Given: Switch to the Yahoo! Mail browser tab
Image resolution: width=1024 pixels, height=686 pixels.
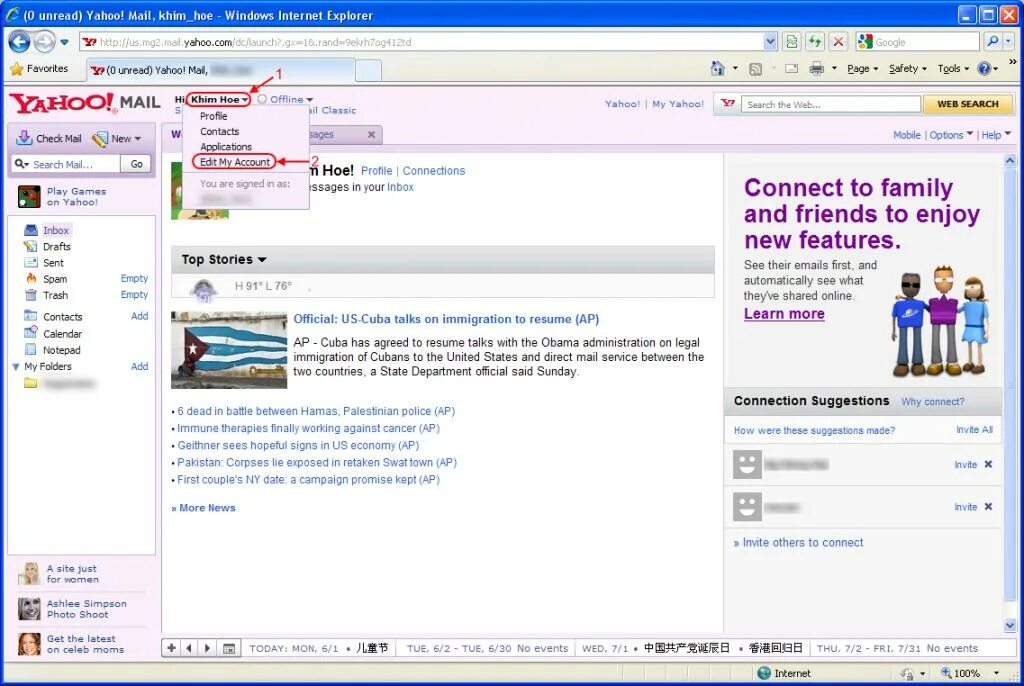Looking at the screenshot, I should click(221, 70).
